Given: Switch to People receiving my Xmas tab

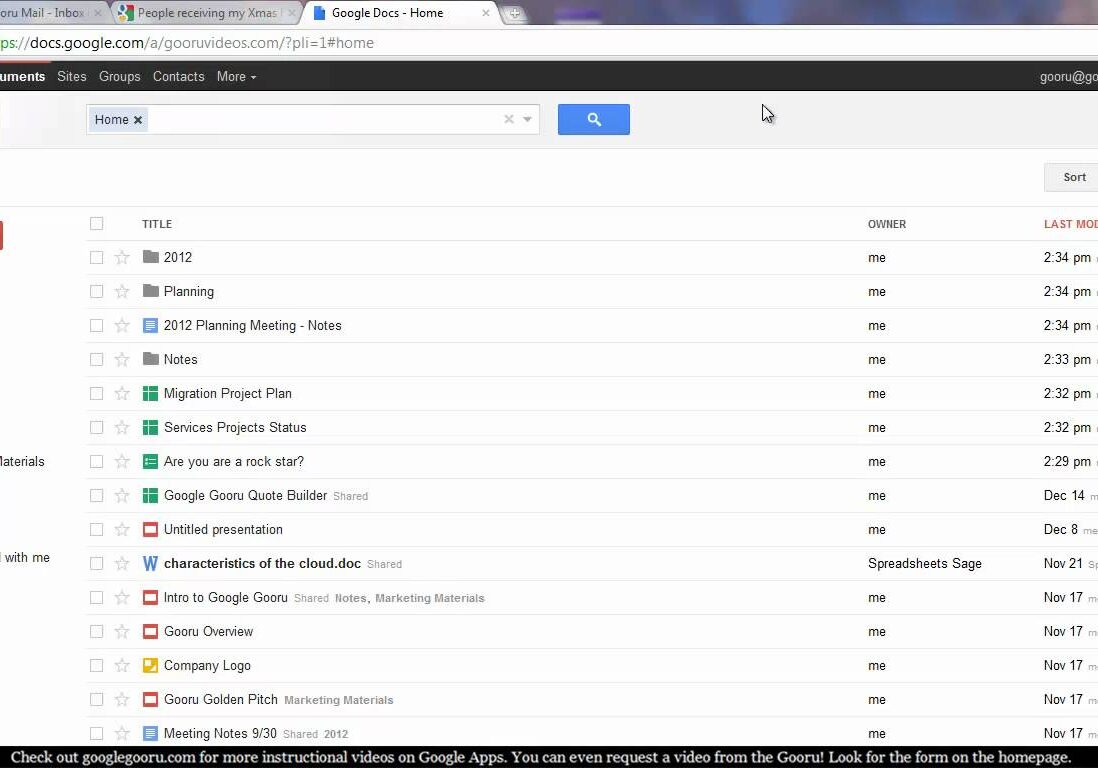Looking at the screenshot, I should pos(207,13).
